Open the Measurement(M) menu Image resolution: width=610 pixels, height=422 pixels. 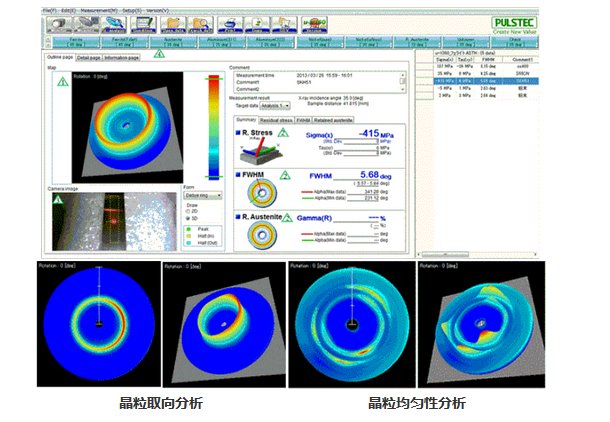98,11
